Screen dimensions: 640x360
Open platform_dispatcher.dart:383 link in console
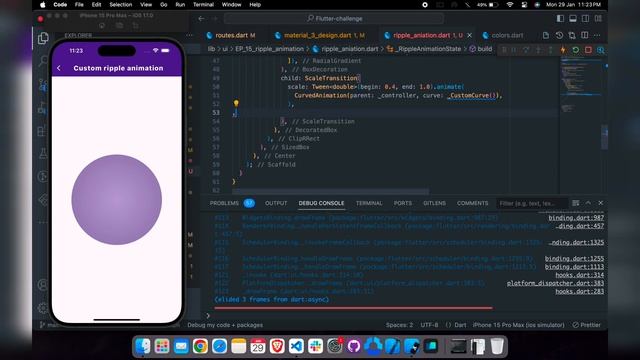(555, 283)
